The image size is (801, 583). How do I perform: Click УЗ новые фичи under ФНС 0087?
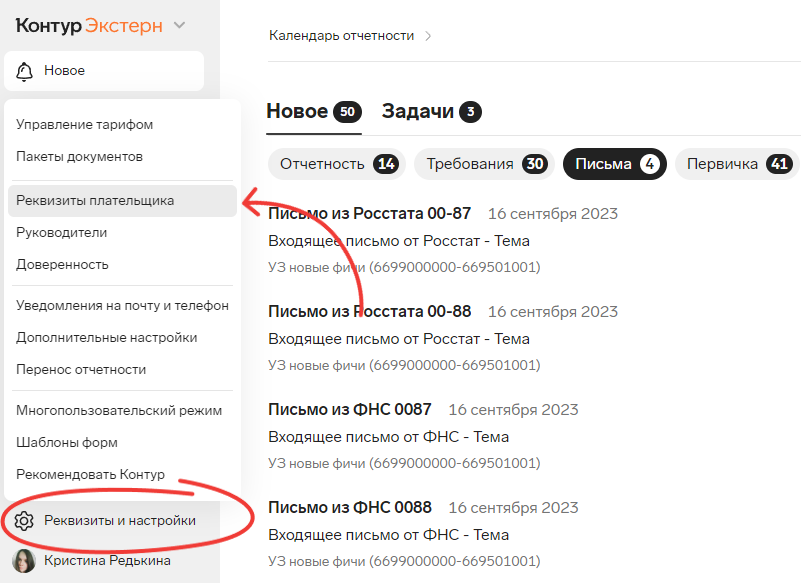(404, 463)
